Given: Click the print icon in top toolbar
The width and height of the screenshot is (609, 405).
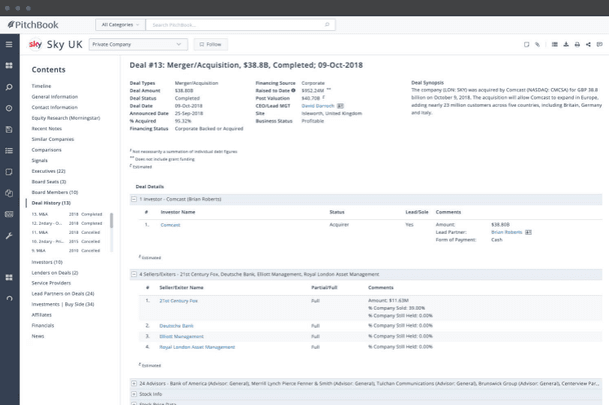Looking at the screenshot, I should (577, 44).
